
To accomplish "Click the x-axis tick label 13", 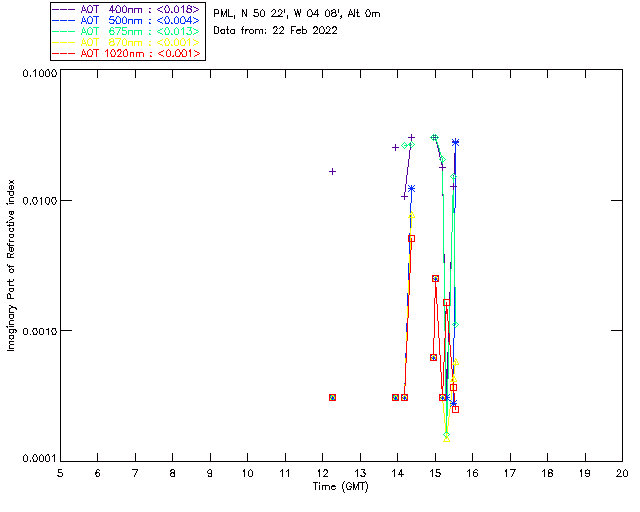I will tap(360, 473).
